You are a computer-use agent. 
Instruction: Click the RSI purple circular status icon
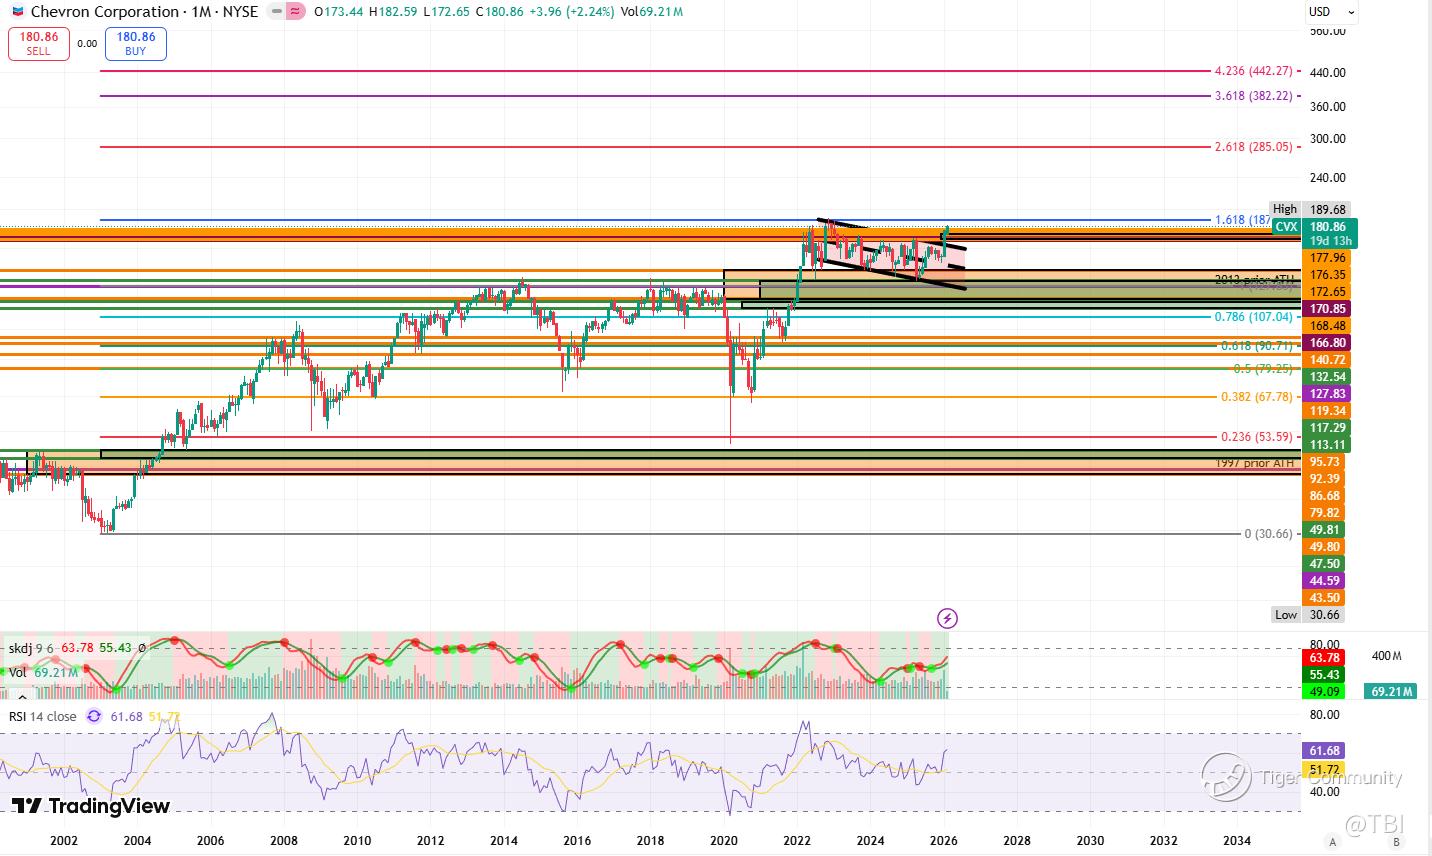(94, 716)
